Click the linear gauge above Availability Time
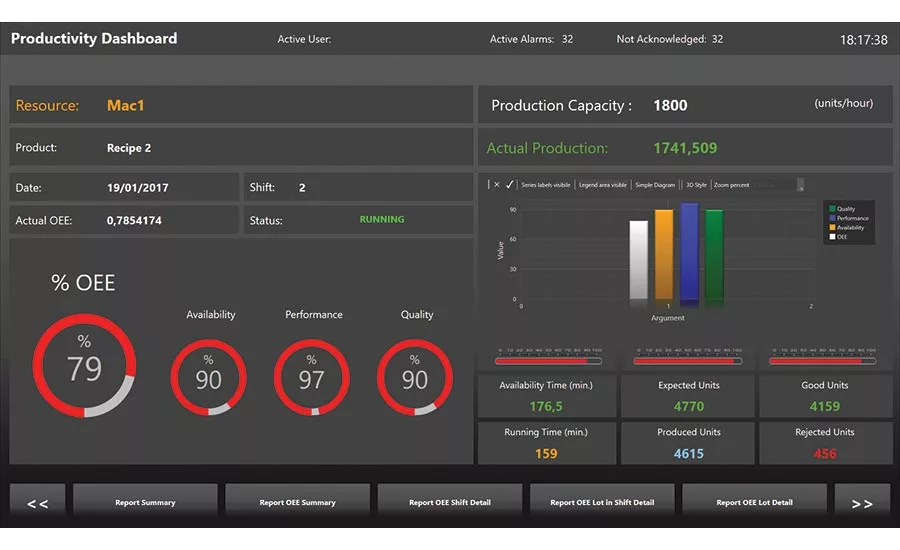 [x=547, y=360]
